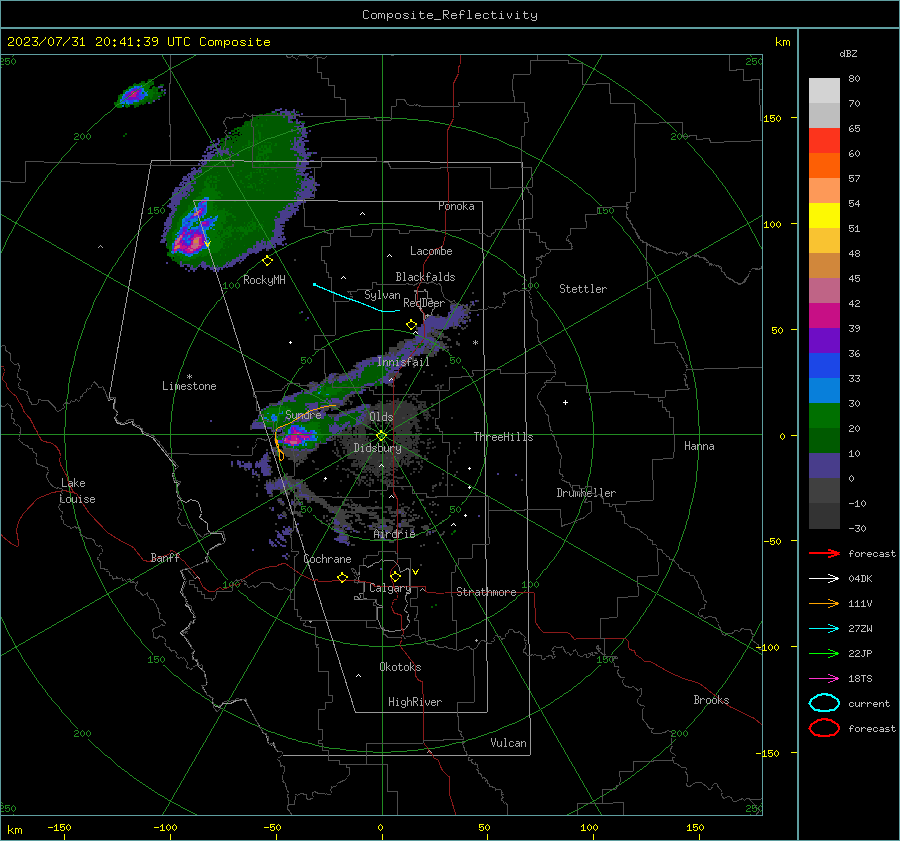Click the Okotoks city label
This screenshot has height=841, width=900.
(400, 667)
